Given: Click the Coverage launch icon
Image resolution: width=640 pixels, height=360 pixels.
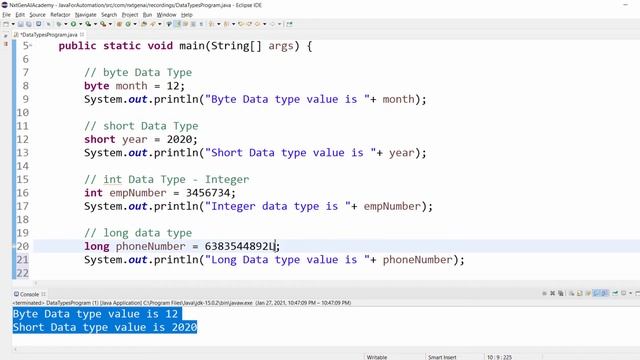Looking at the screenshot, I should pyautogui.click(x=88, y=24).
